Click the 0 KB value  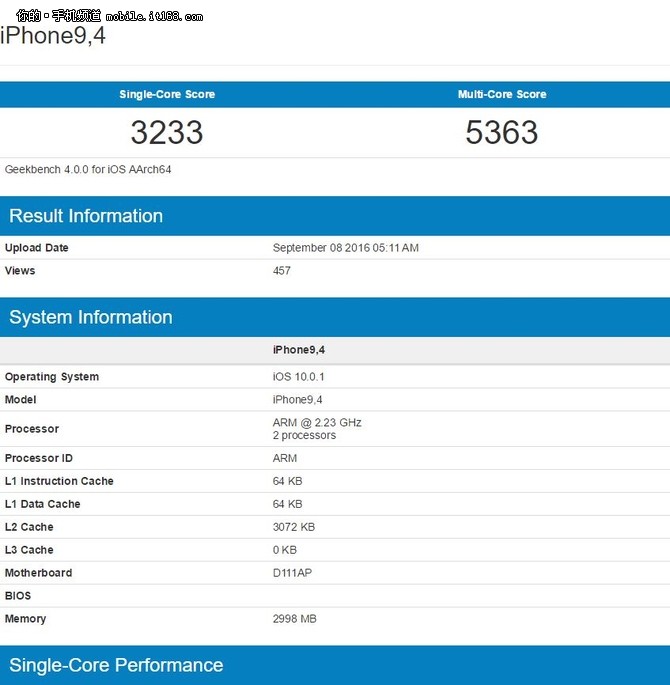tap(285, 550)
